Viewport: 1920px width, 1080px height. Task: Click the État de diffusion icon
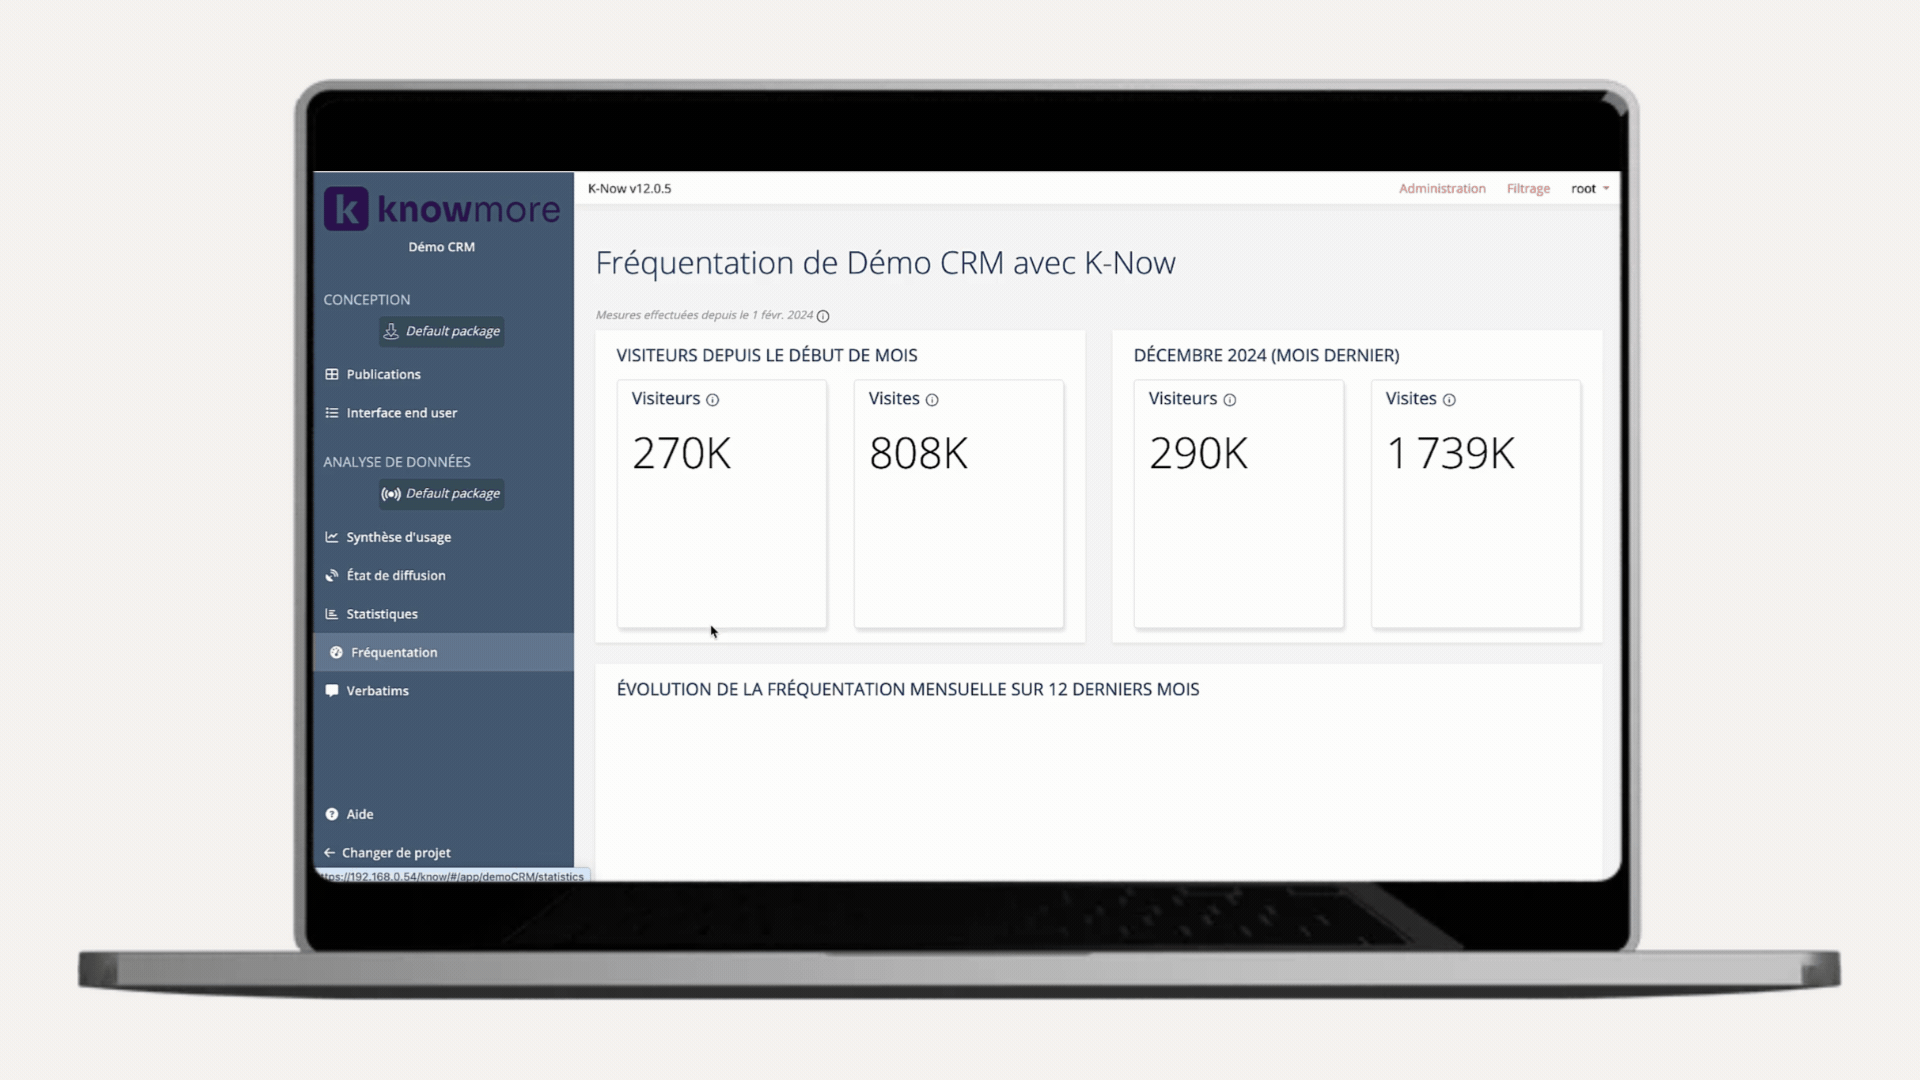point(332,576)
